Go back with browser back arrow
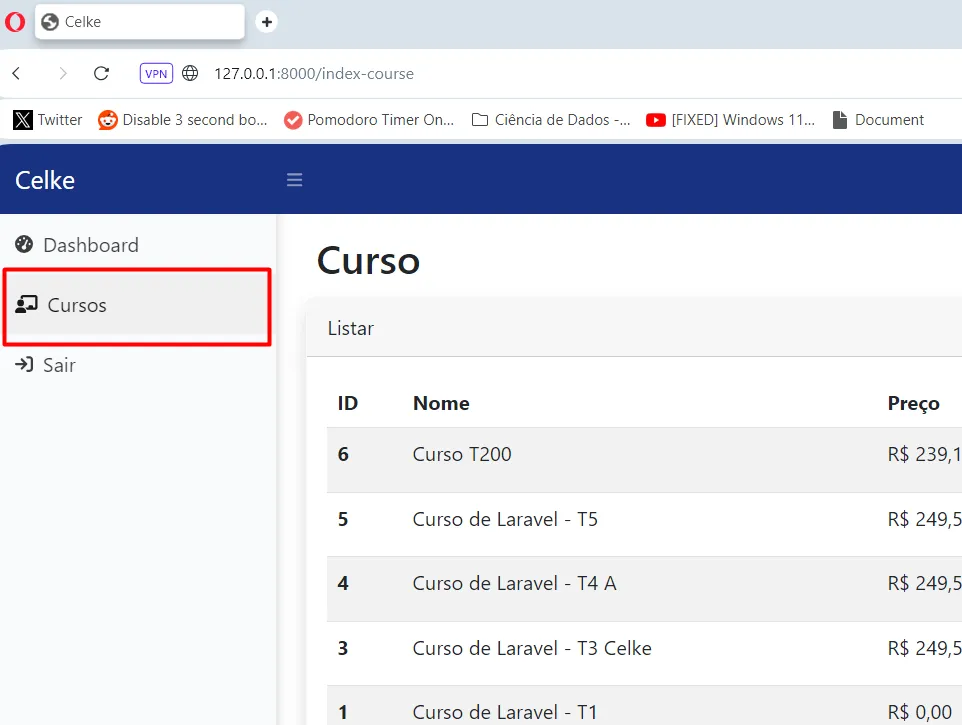 (x=17, y=73)
